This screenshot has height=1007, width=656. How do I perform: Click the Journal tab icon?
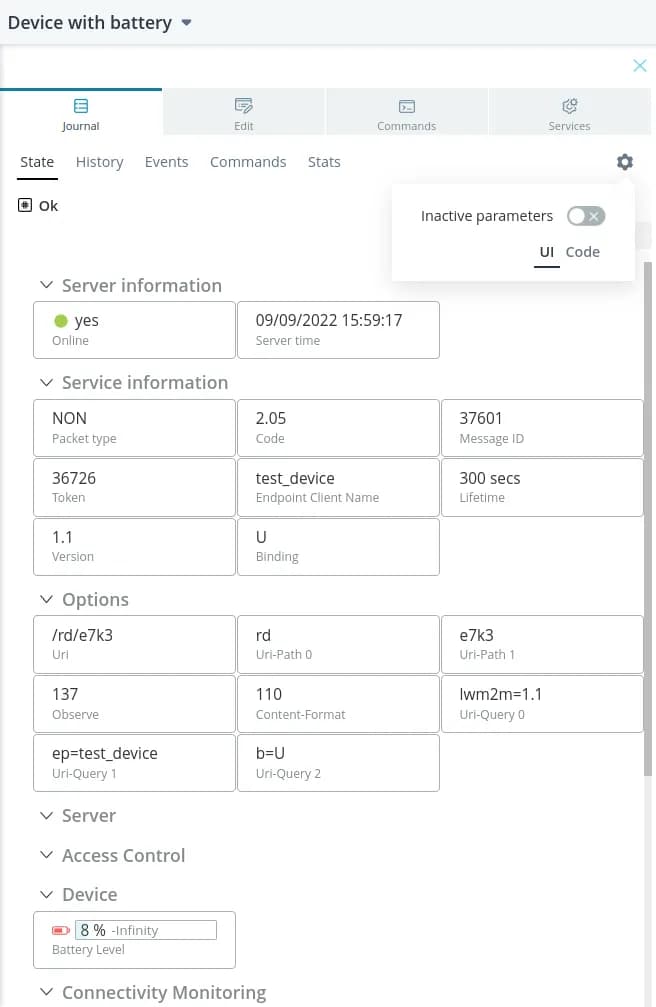[x=81, y=106]
